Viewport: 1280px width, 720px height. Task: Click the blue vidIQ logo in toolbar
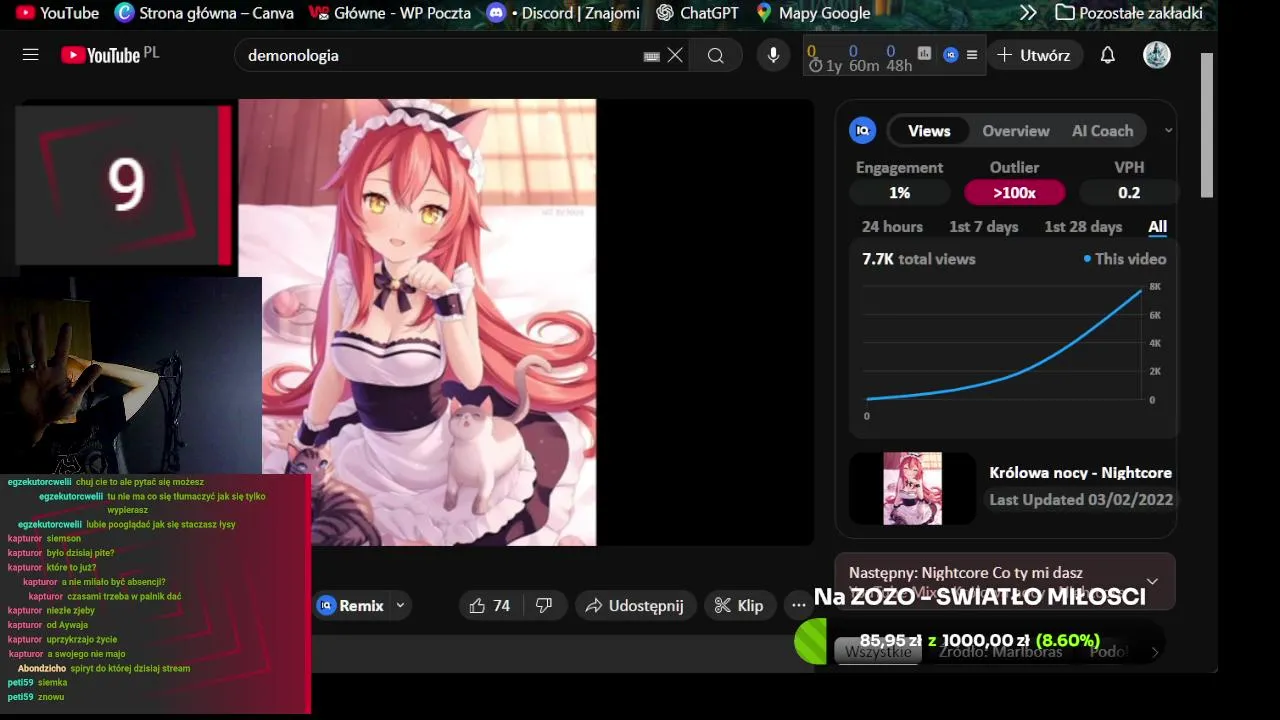(951, 55)
